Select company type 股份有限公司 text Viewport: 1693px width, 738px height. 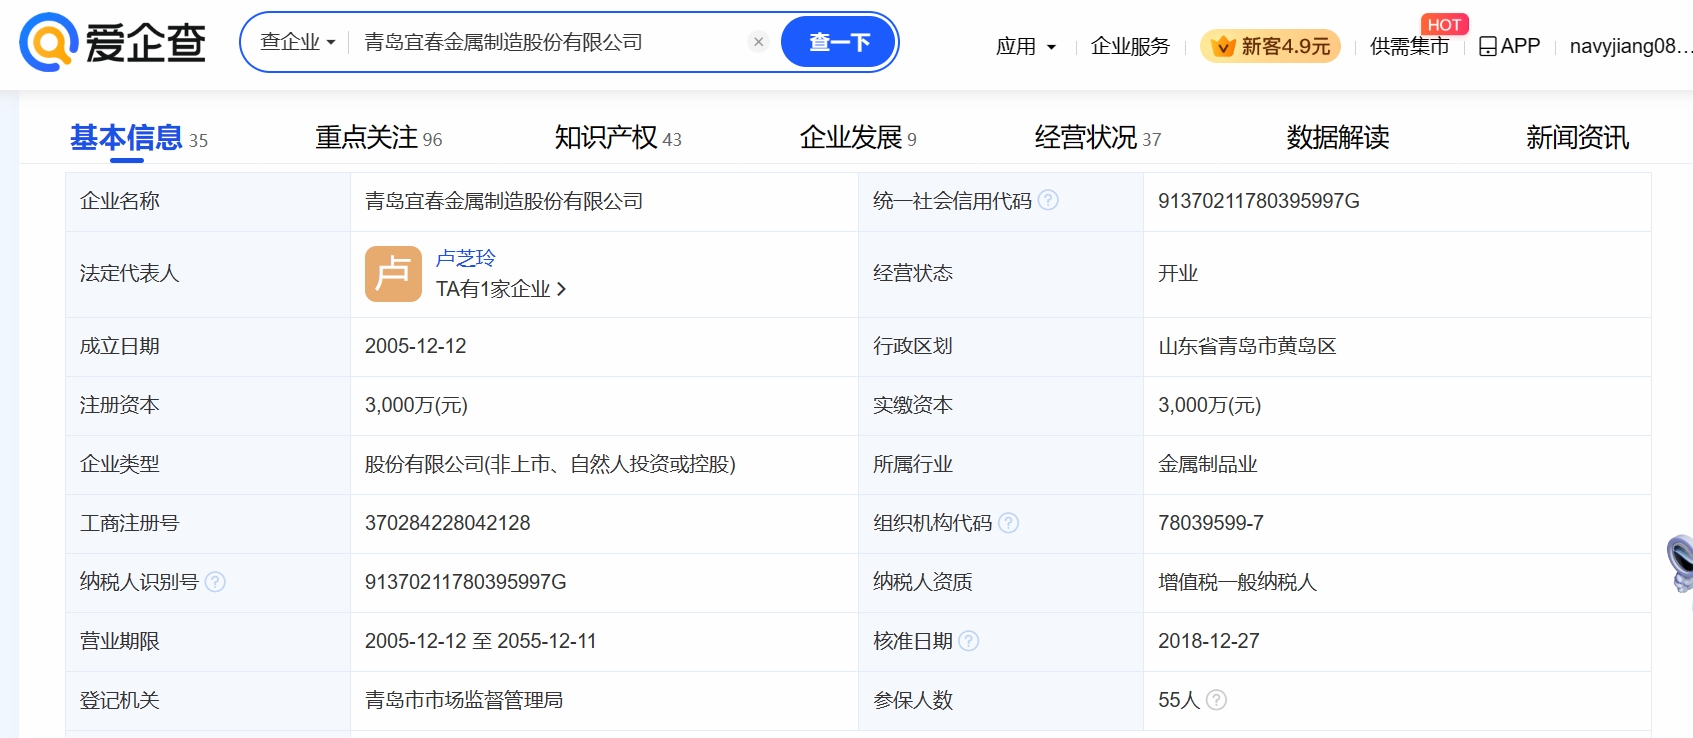(550, 464)
